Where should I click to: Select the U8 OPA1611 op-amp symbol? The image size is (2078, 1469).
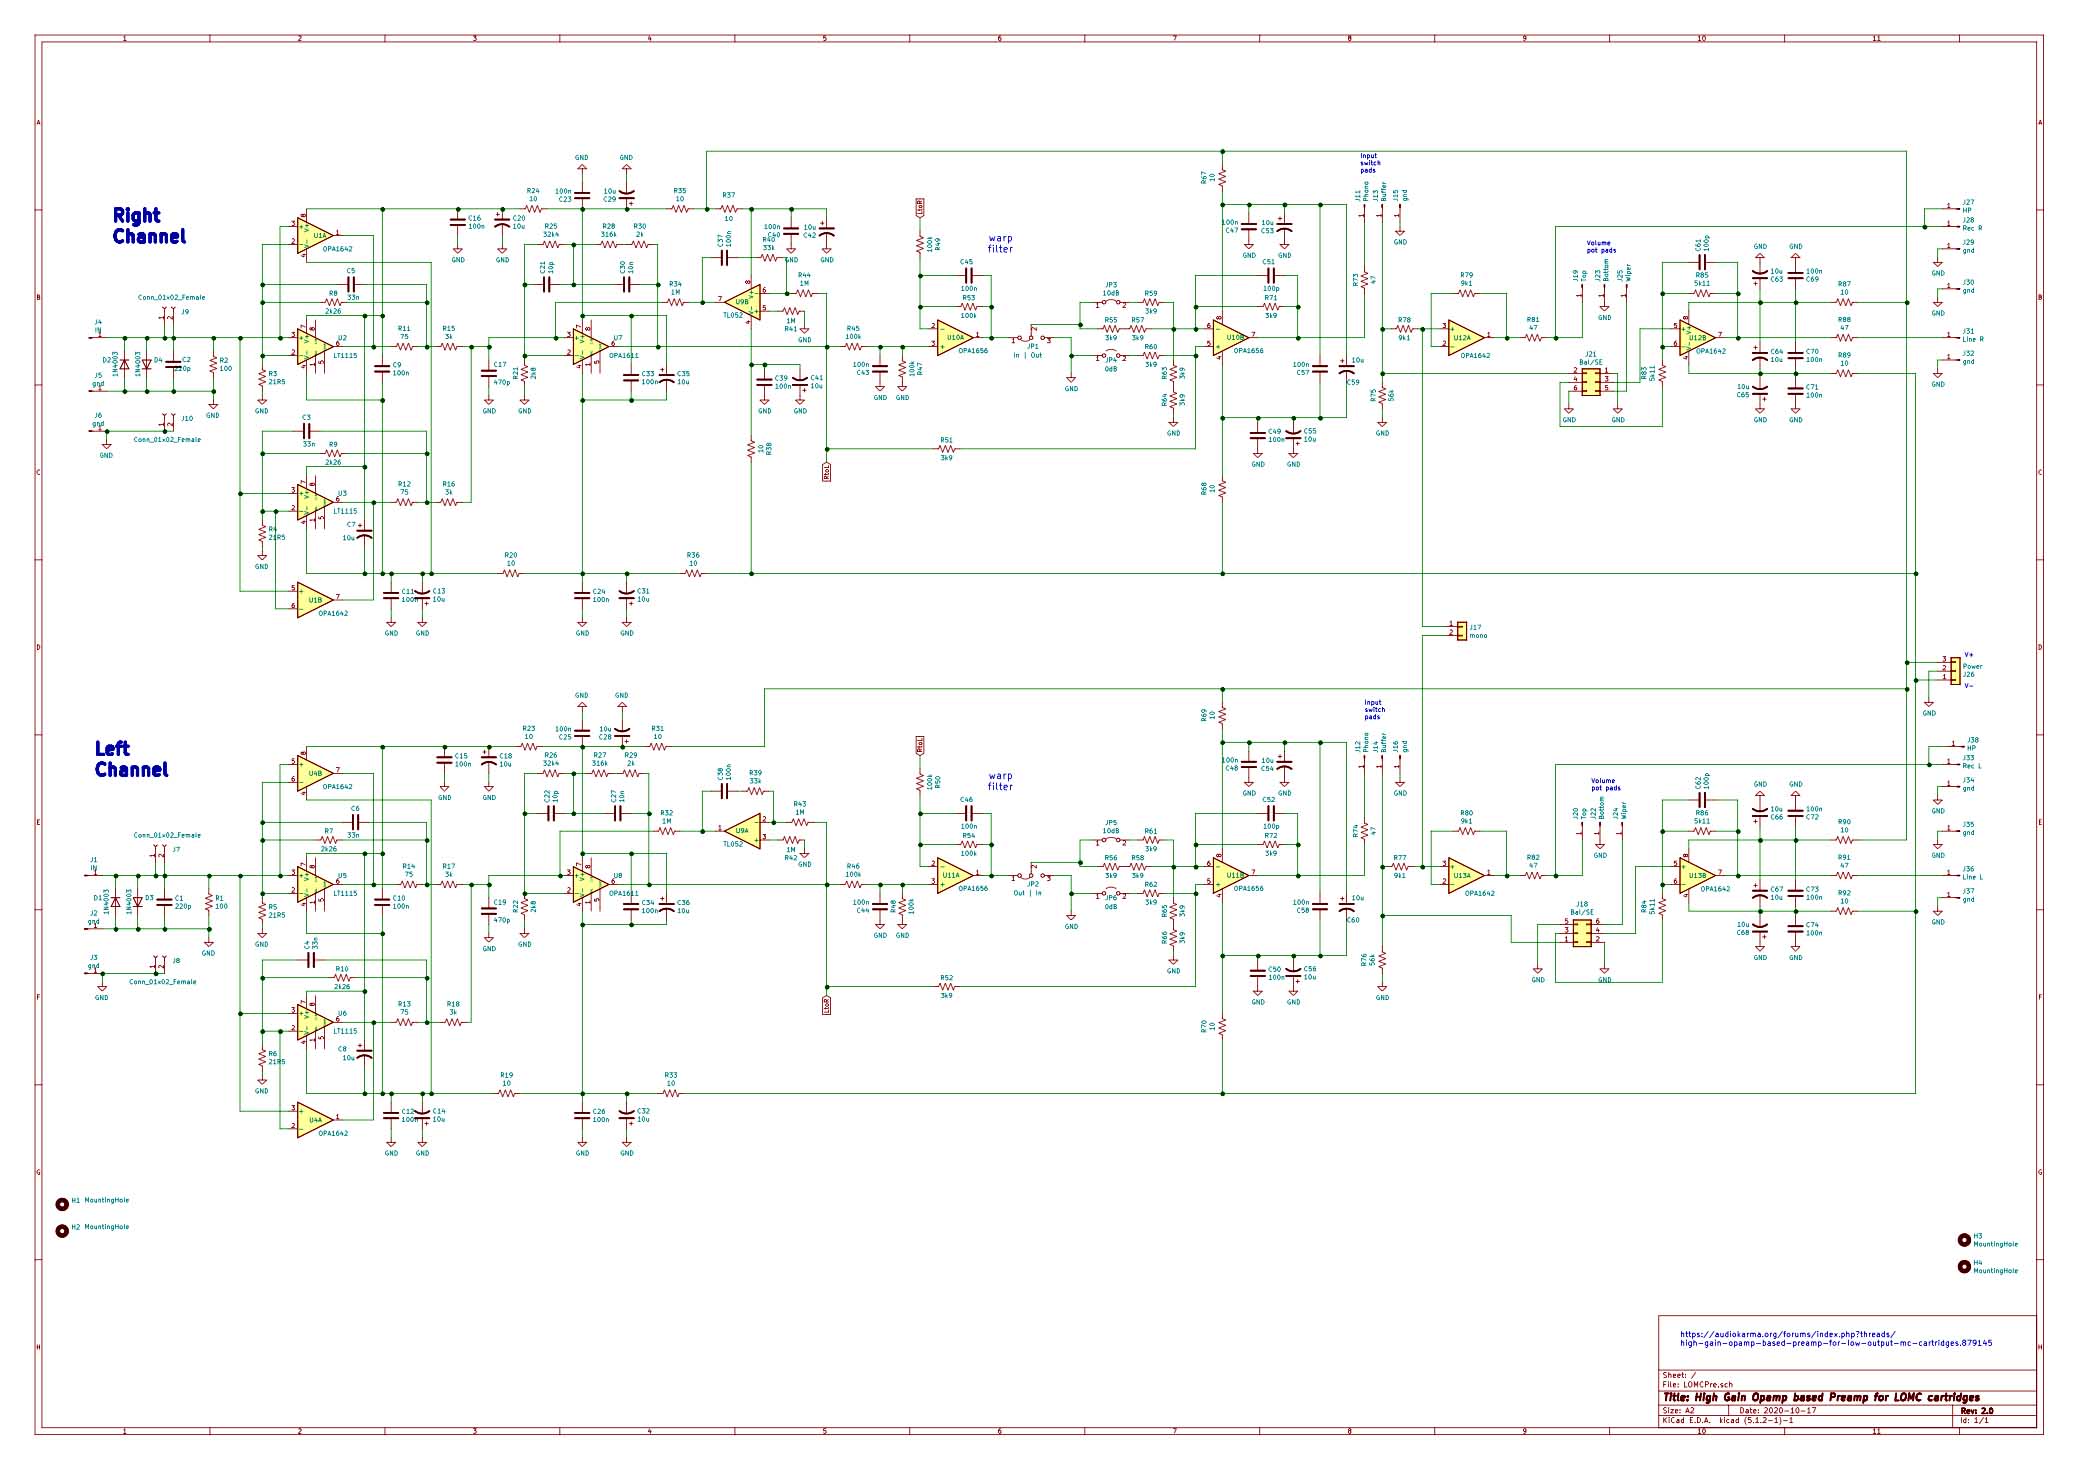pos(592,883)
